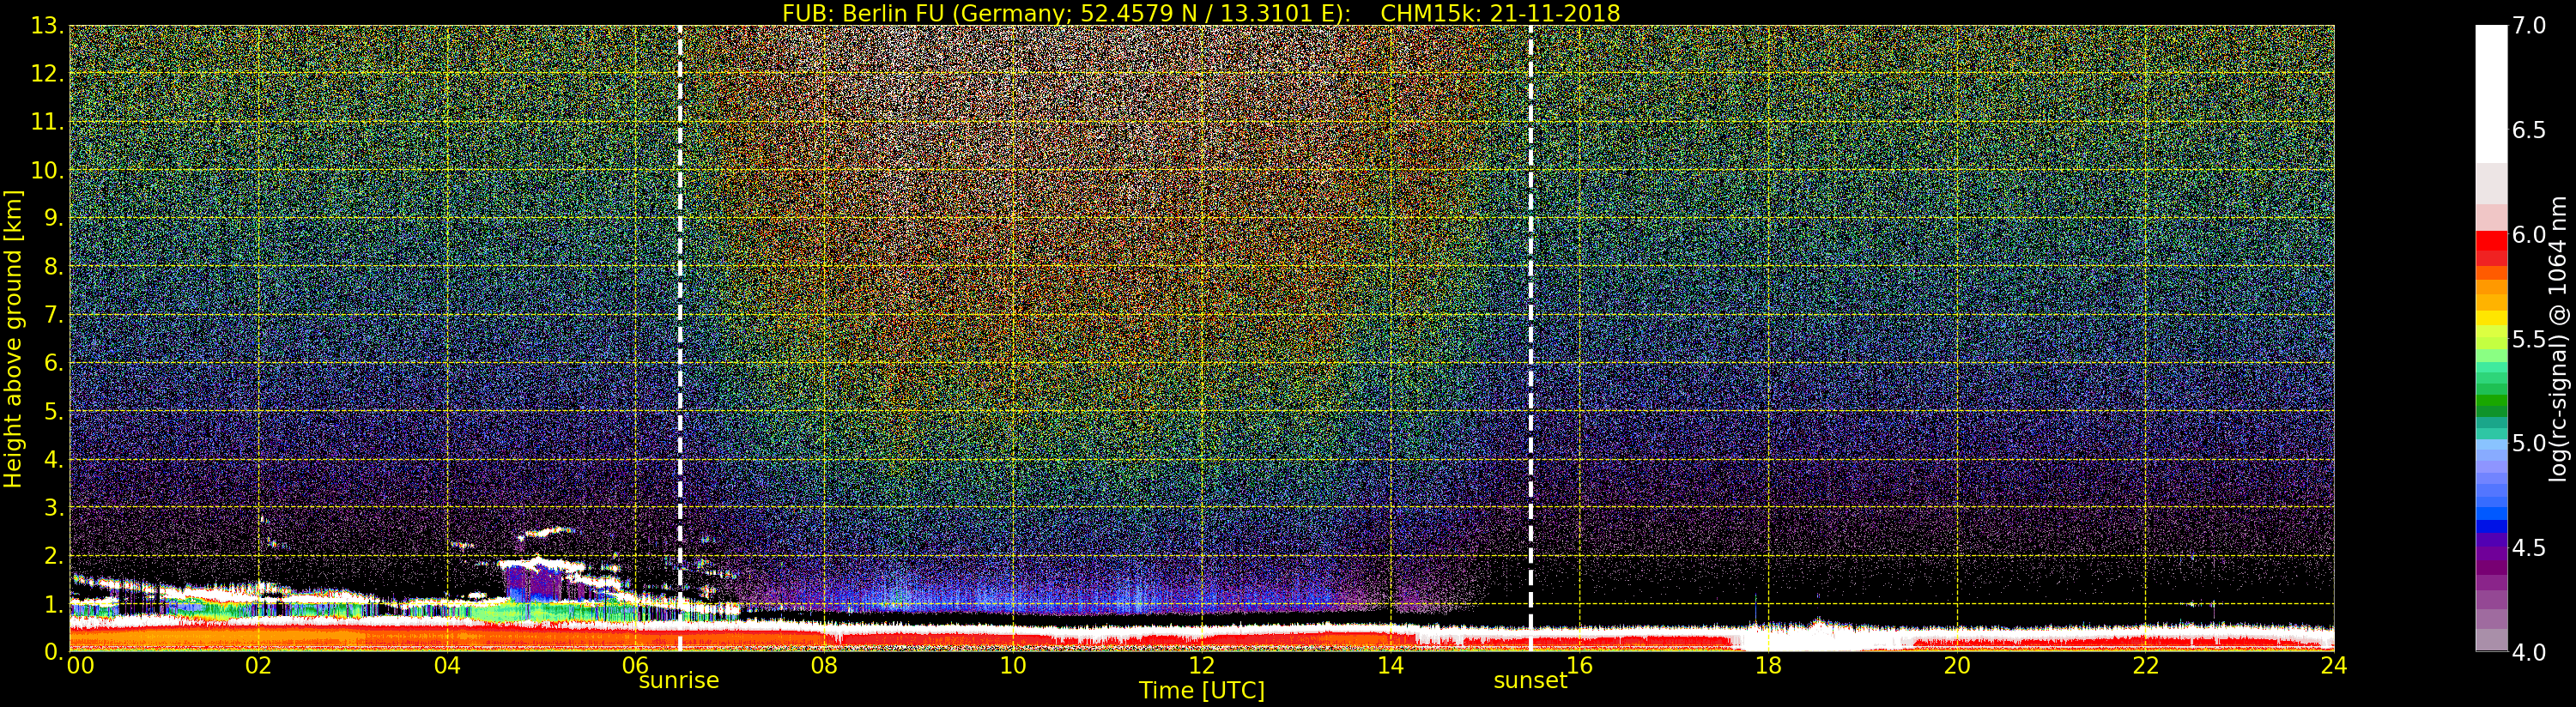Select the white dashed sunrise marker line

tap(680, 338)
